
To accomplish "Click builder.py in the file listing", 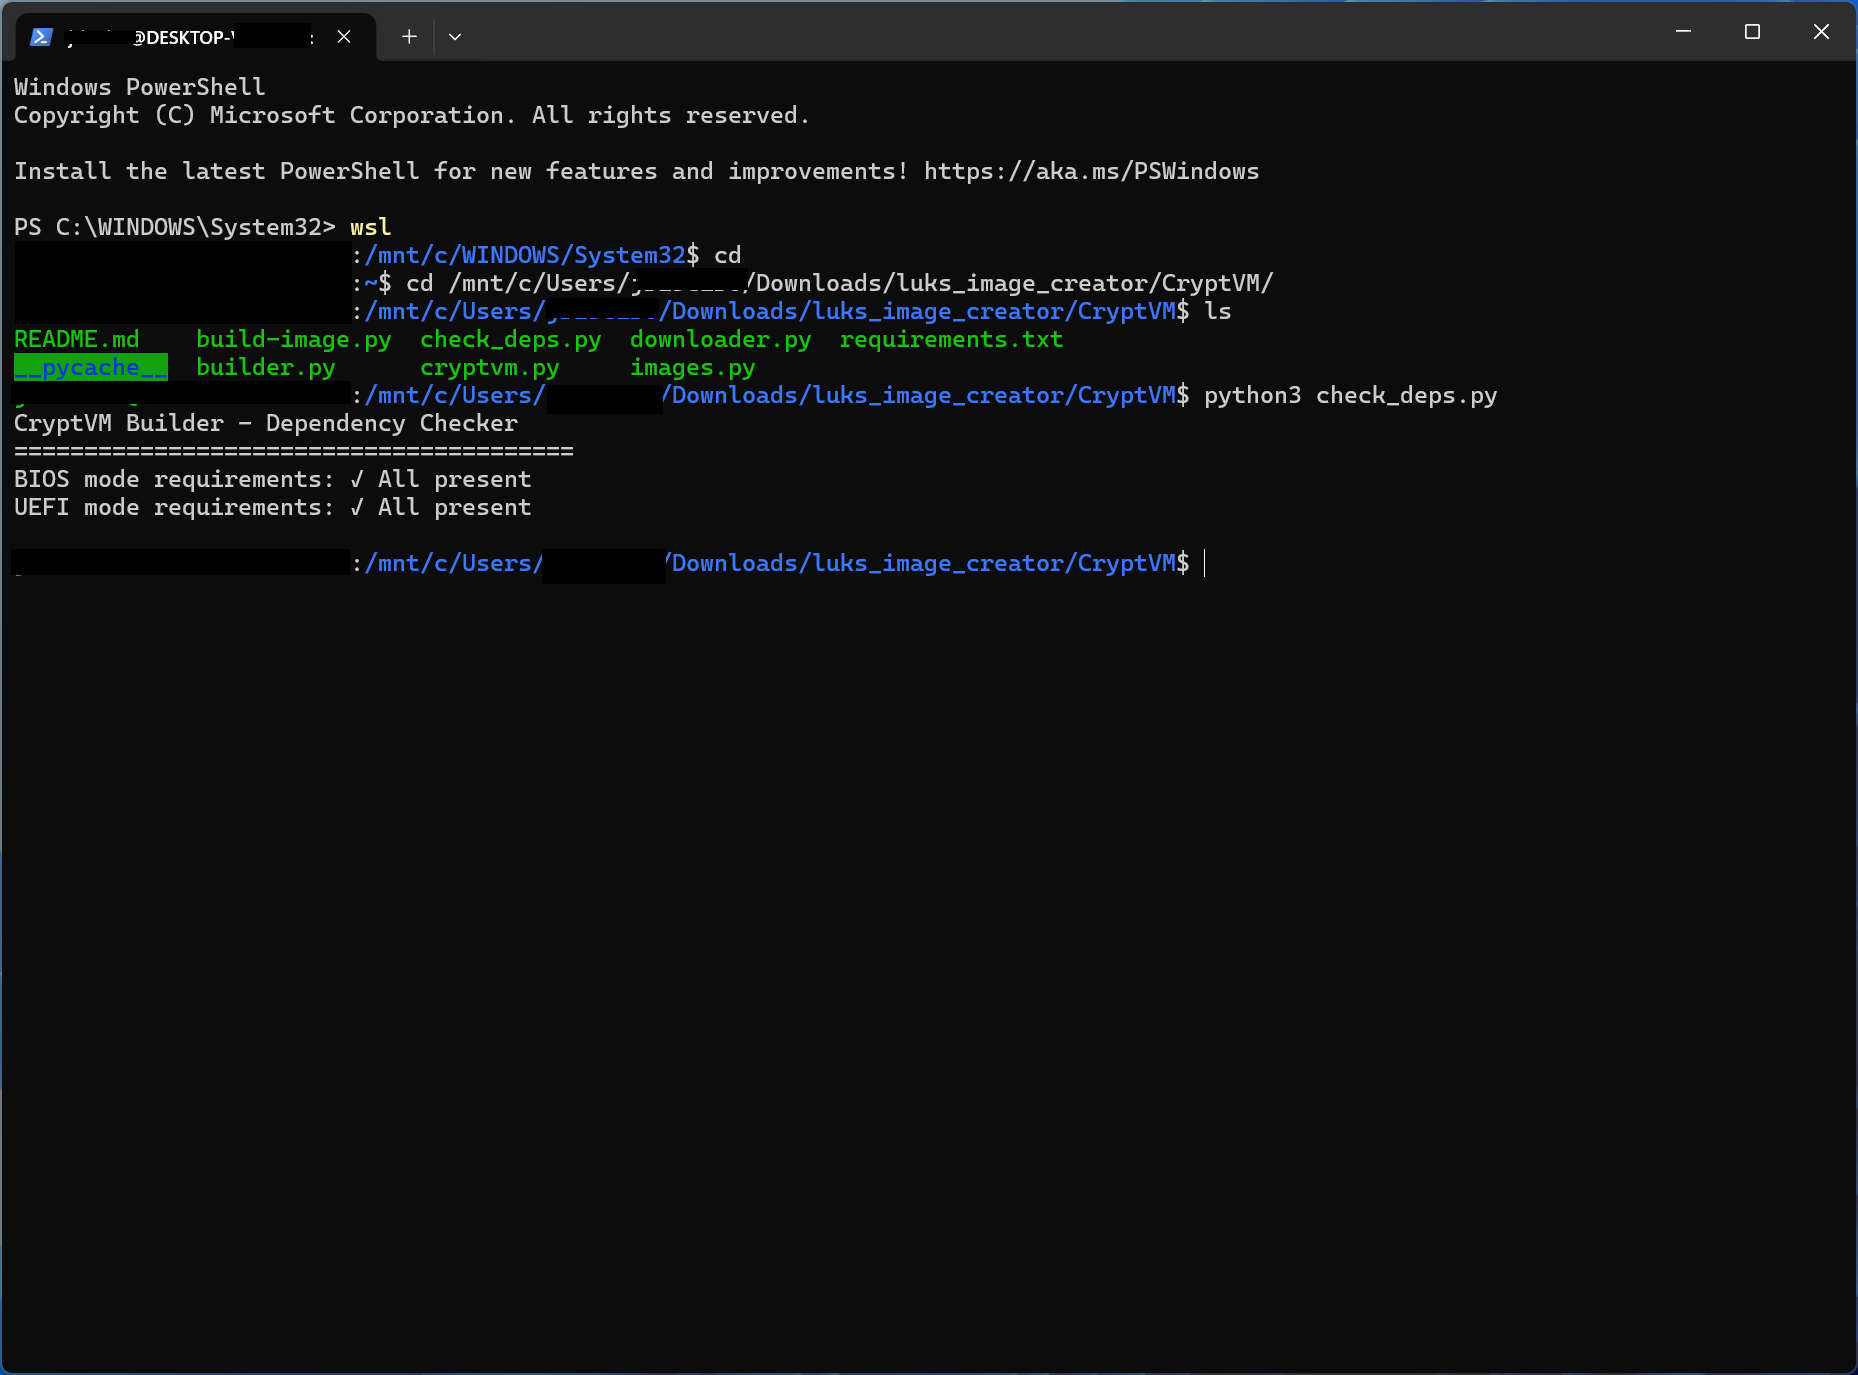I will [x=265, y=367].
